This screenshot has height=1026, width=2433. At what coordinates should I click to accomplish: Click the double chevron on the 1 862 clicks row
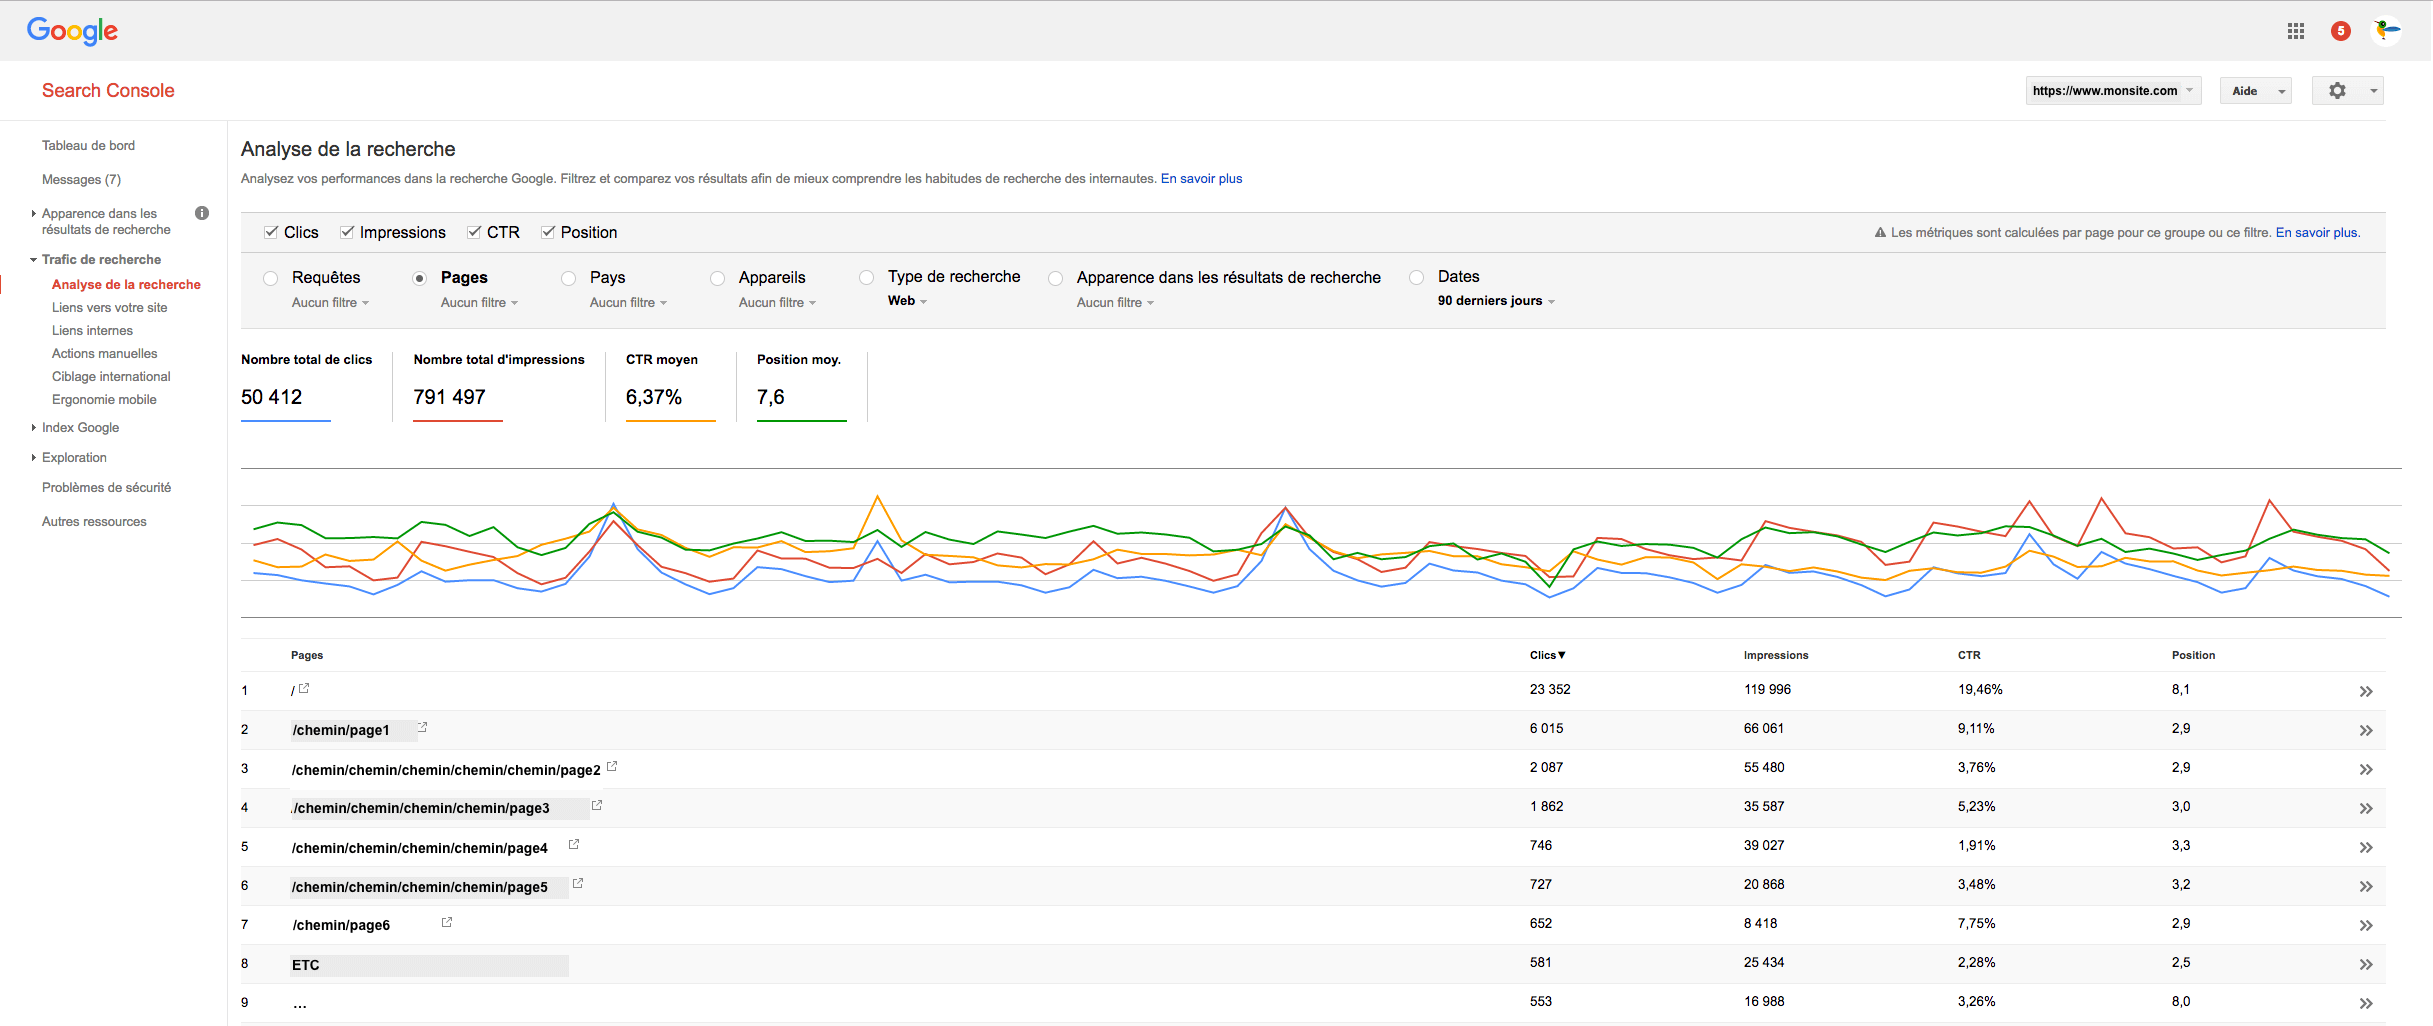(x=2366, y=808)
